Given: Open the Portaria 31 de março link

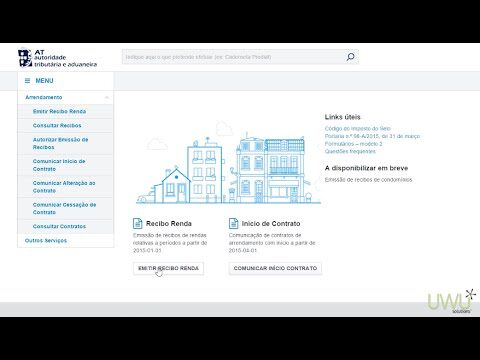Looking at the screenshot, I should [372, 136].
